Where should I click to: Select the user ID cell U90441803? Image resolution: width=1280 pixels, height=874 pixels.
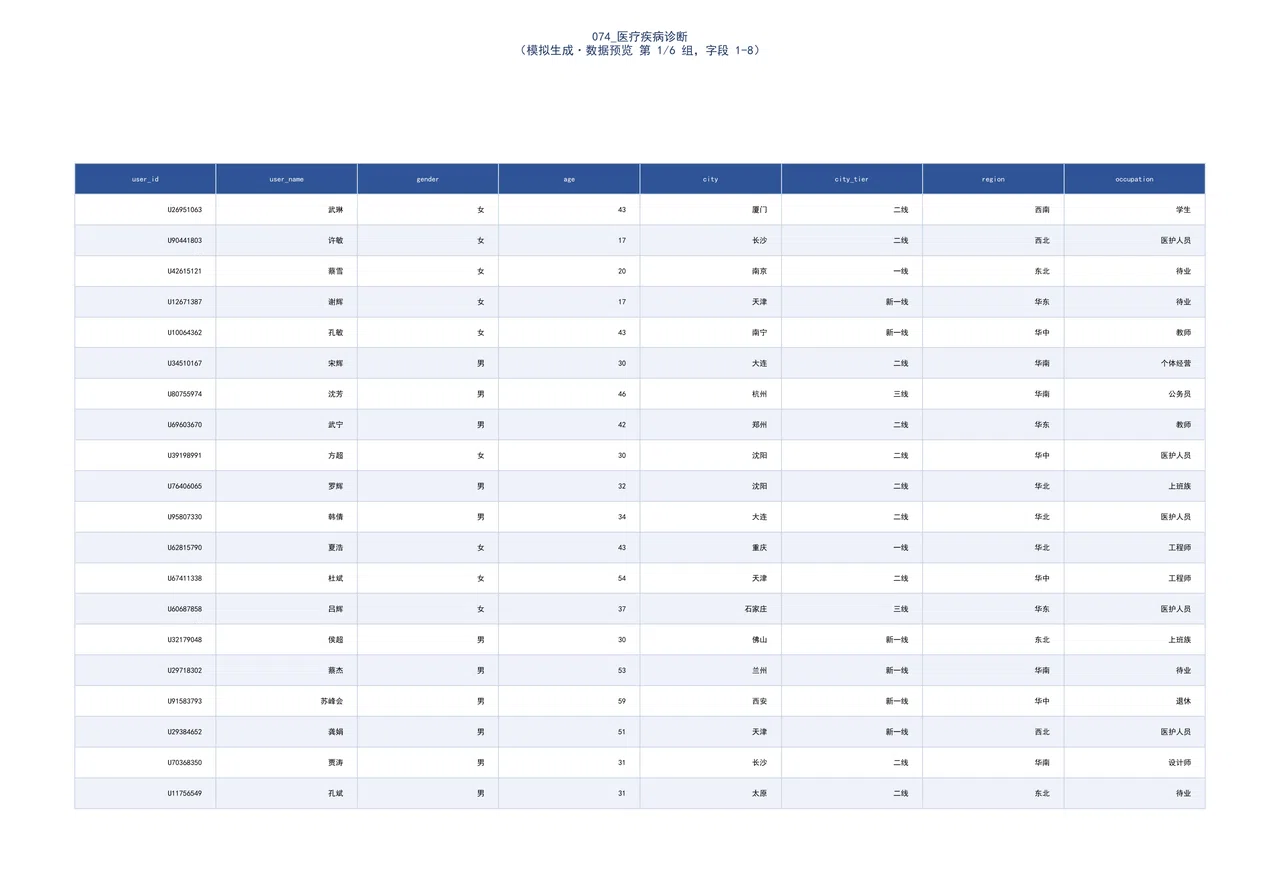(x=145, y=241)
